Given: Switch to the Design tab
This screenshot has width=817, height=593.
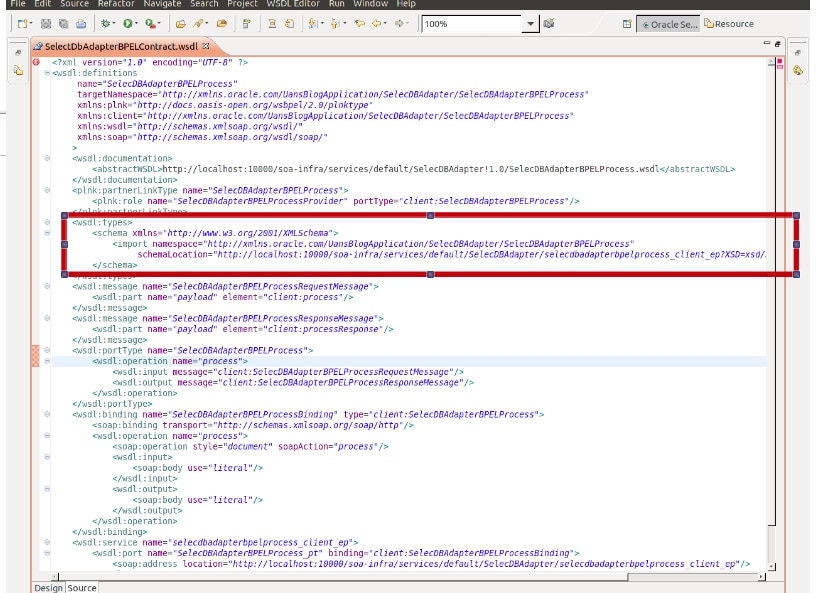Looking at the screenshot, I should pyautogui.click(x=48, y=588).
